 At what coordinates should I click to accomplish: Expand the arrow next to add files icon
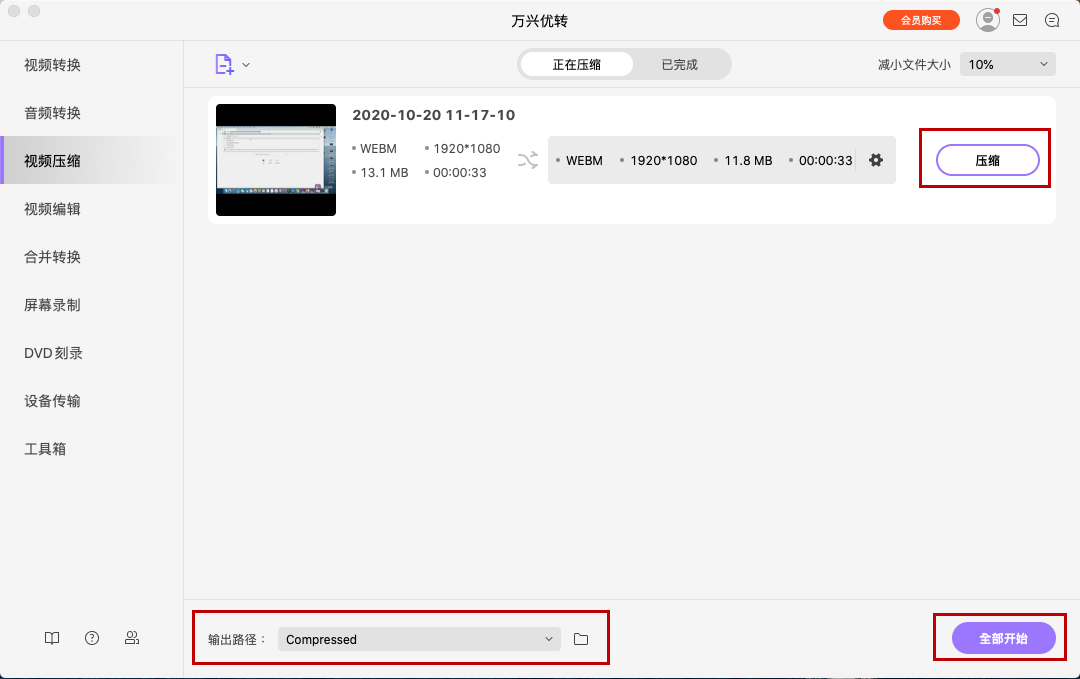click(247, 63)
